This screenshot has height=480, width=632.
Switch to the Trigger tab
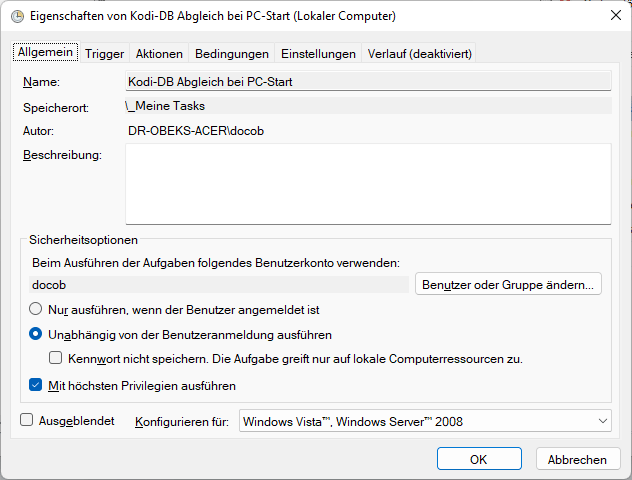pos(104,54)
